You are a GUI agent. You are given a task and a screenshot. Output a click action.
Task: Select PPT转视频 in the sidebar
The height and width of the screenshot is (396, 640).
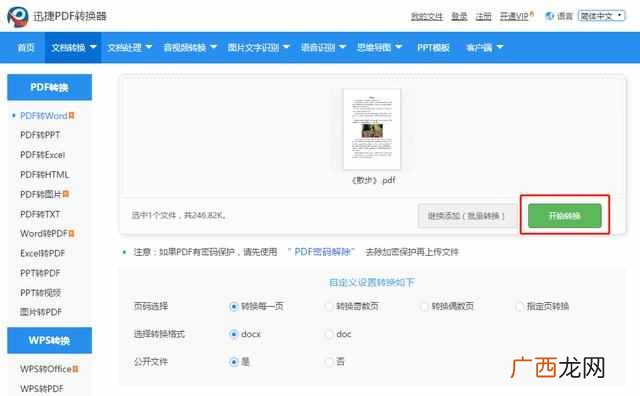40,292
